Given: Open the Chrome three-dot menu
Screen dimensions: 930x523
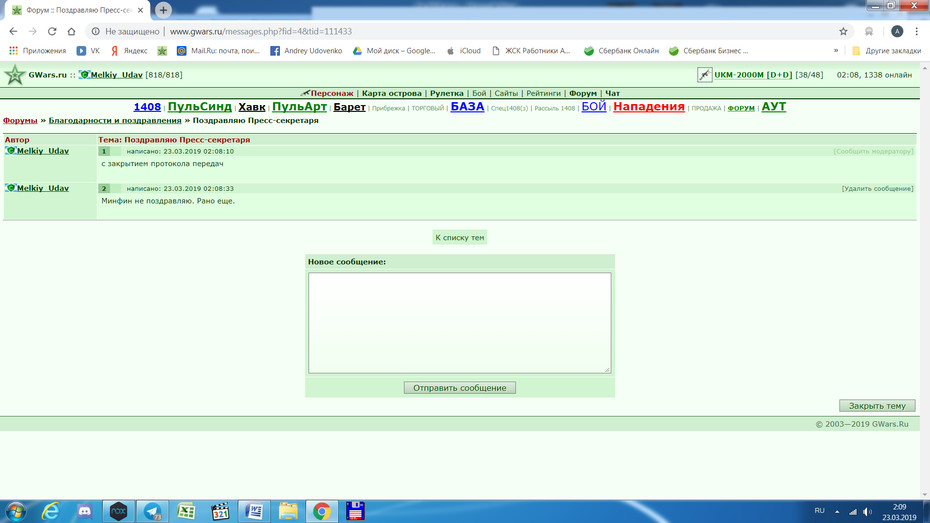Looking at the screenshot, I should point(916,31).
